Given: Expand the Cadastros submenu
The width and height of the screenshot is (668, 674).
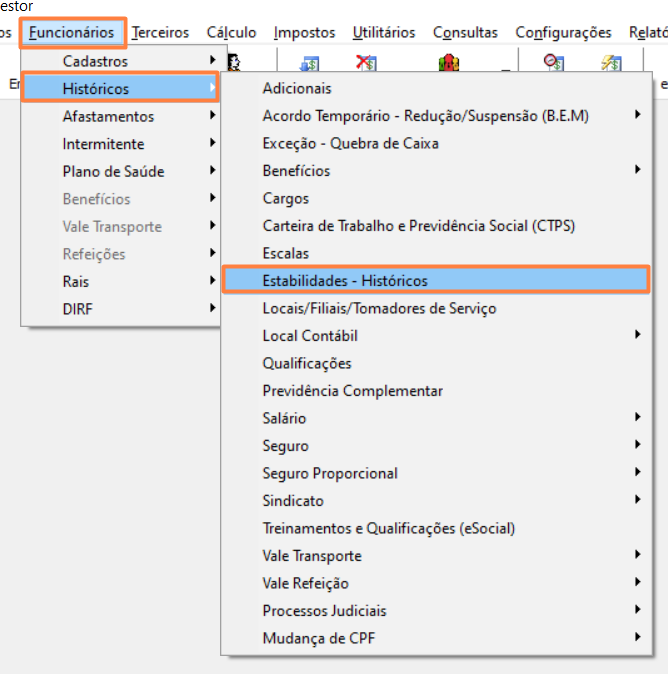Looking at the screenshot, I should point(95,61).
